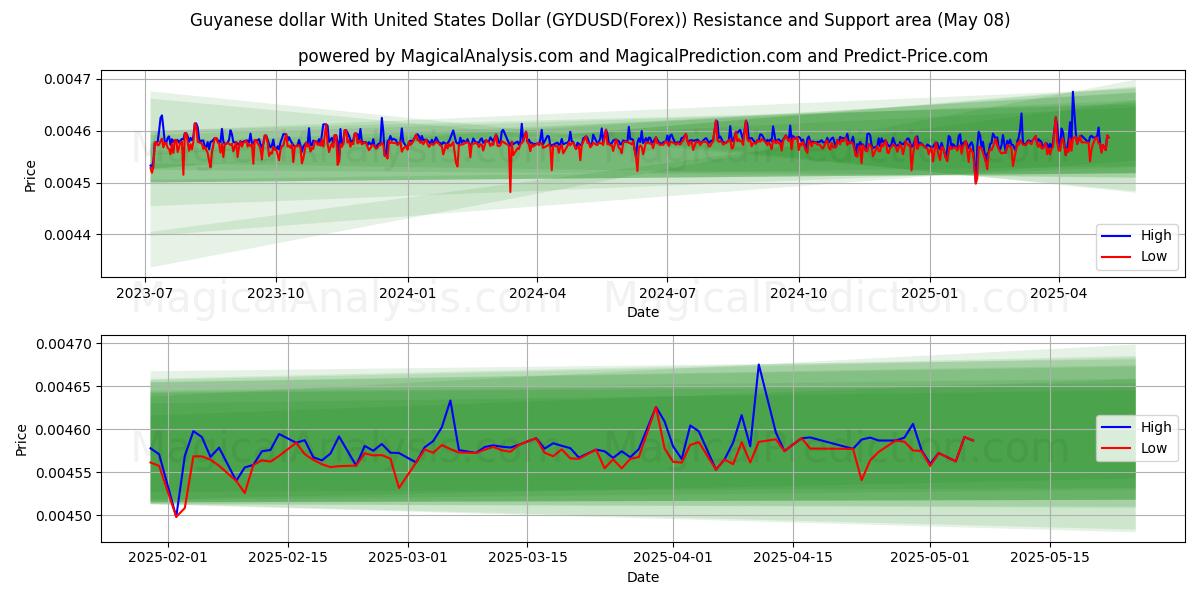The width and height of the screenshot is (1200, 600).
Task: Click the 'Price' axis label of top chart
Action: tap(30, 176)
